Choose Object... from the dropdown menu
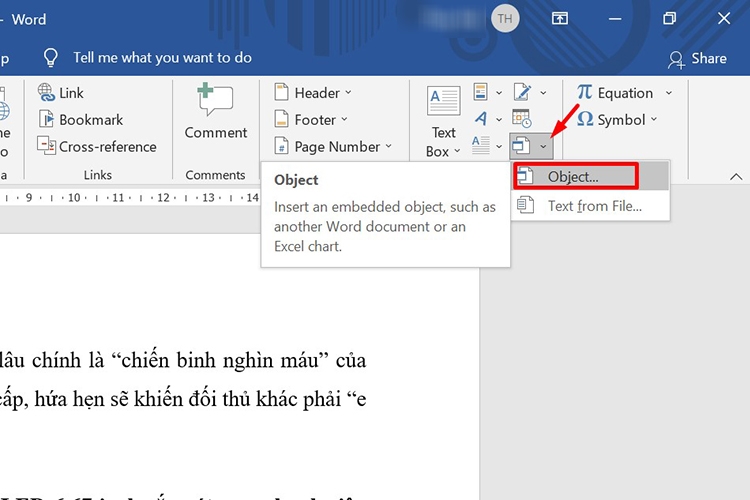750x500 pixels. click(589, 177)
